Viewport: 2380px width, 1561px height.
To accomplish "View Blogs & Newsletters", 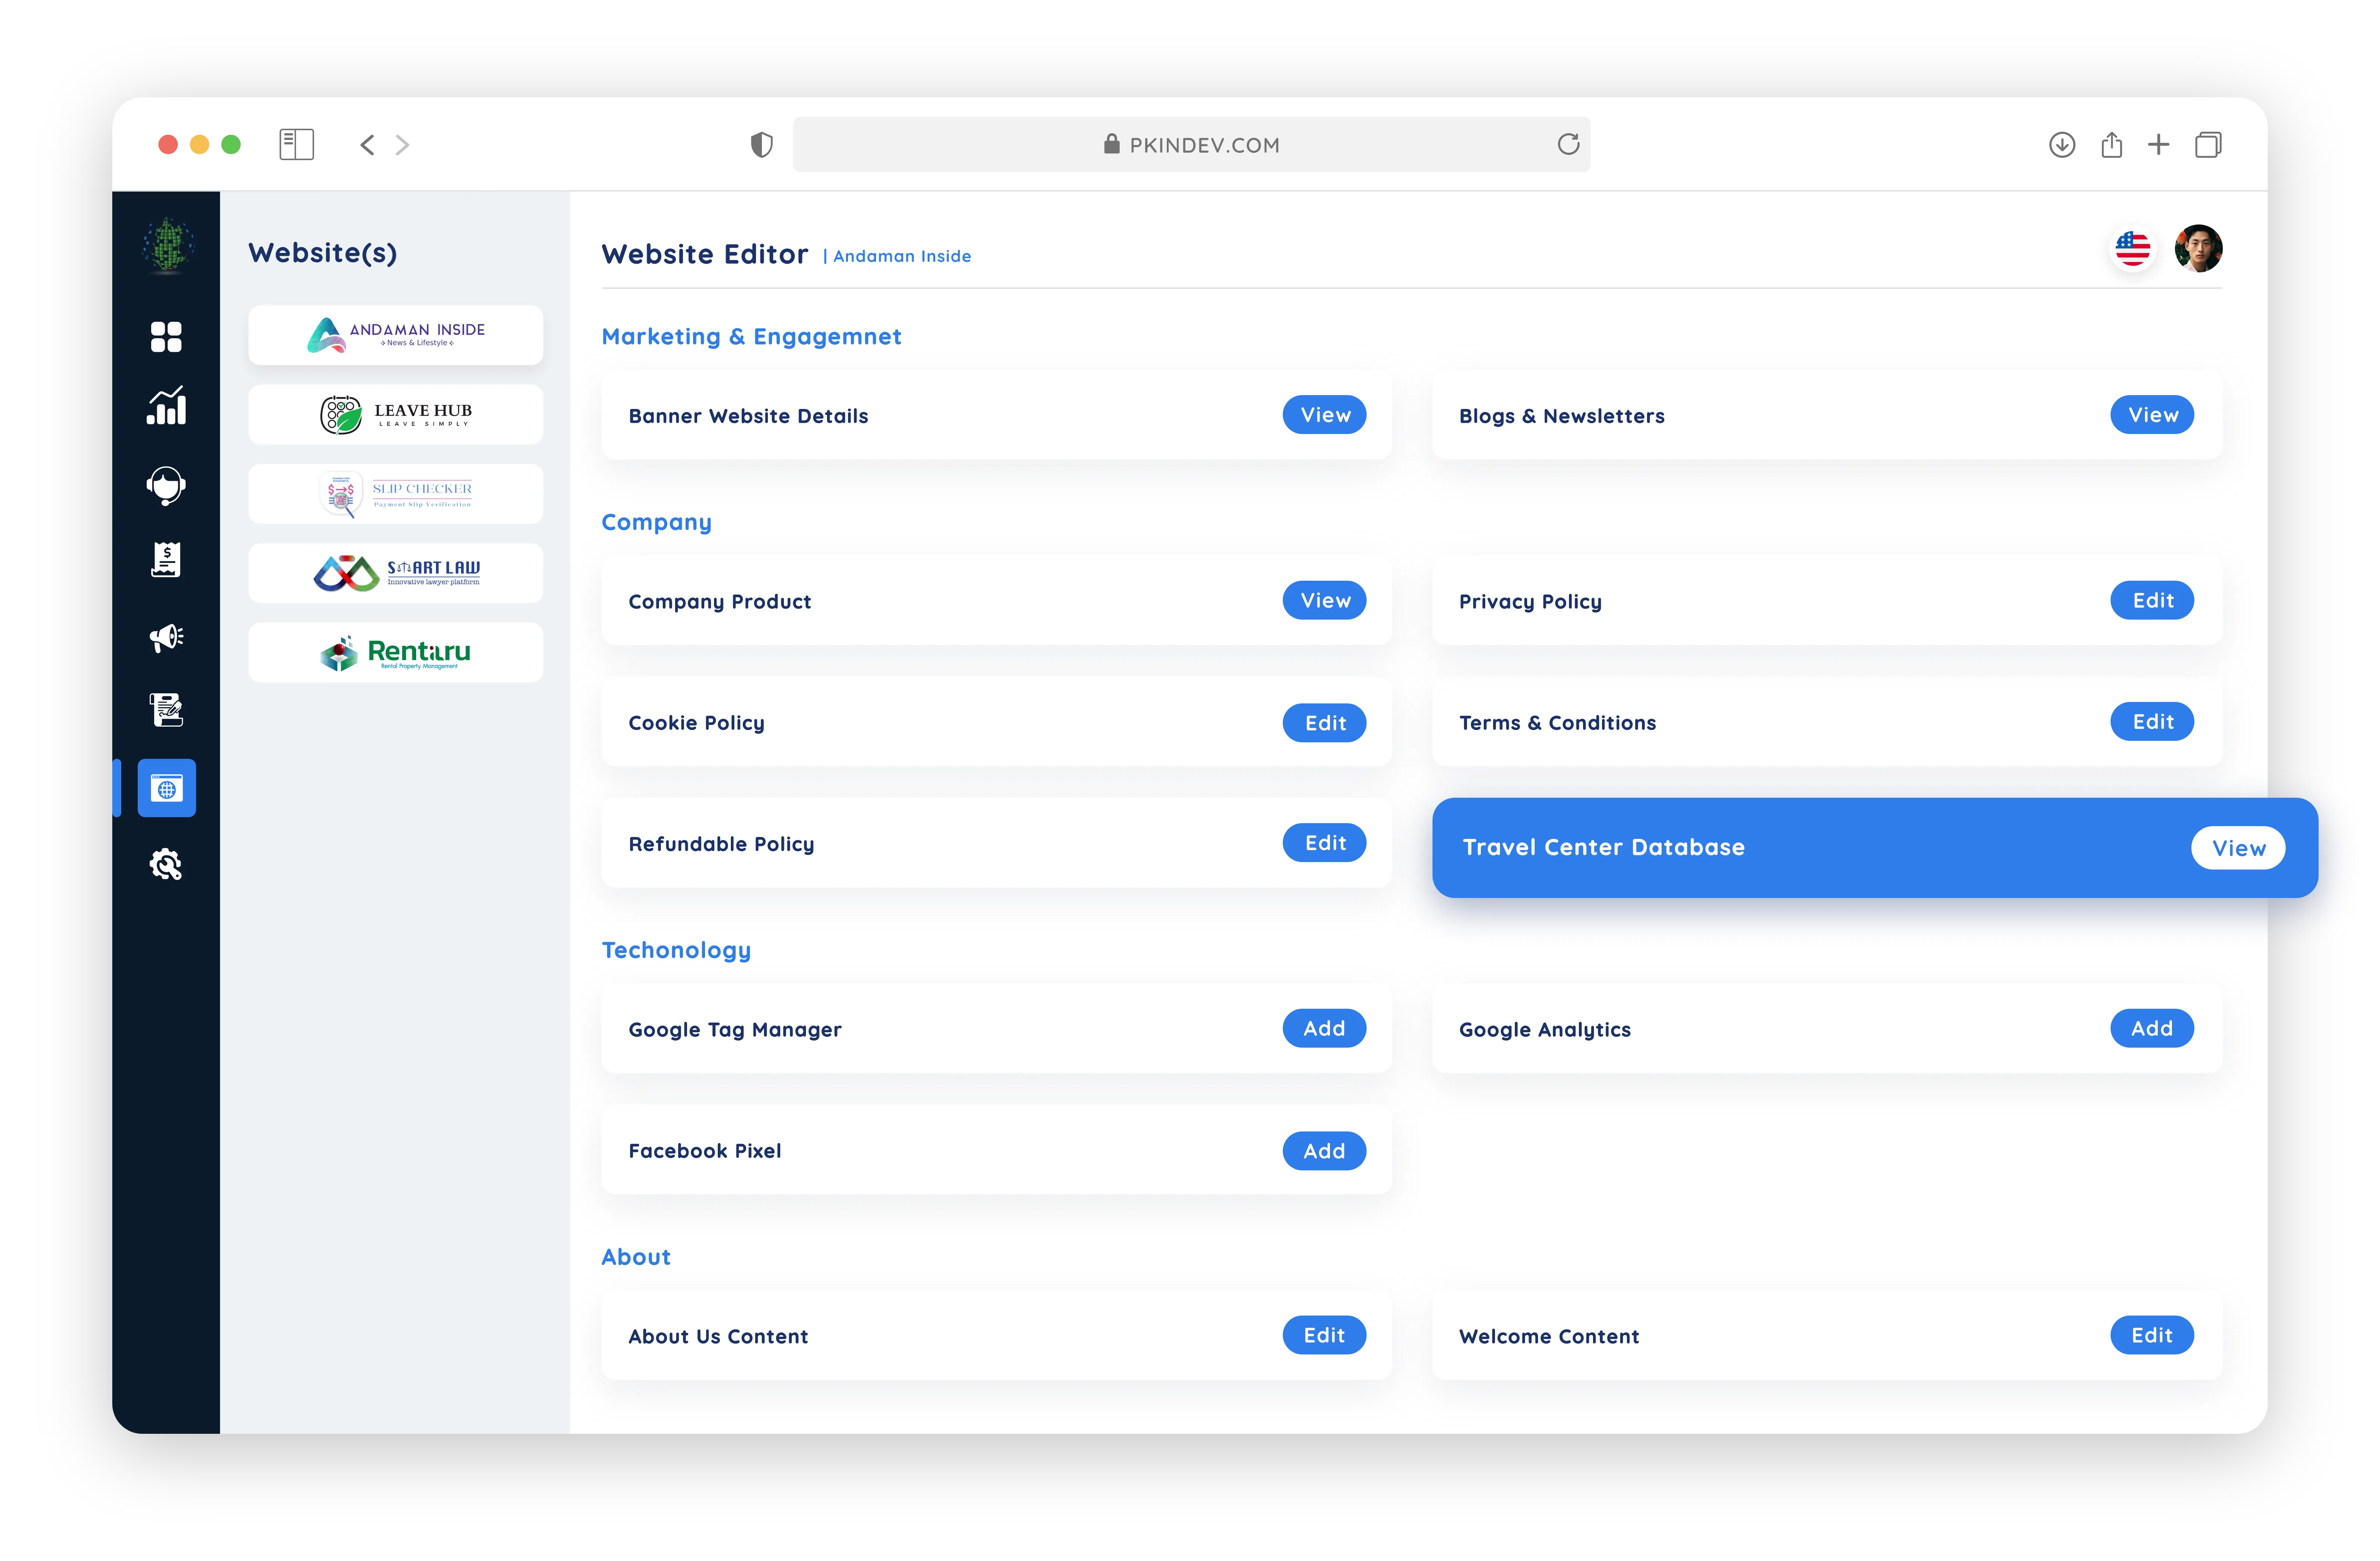I will pyautogui.click(x=2152, y=415).
